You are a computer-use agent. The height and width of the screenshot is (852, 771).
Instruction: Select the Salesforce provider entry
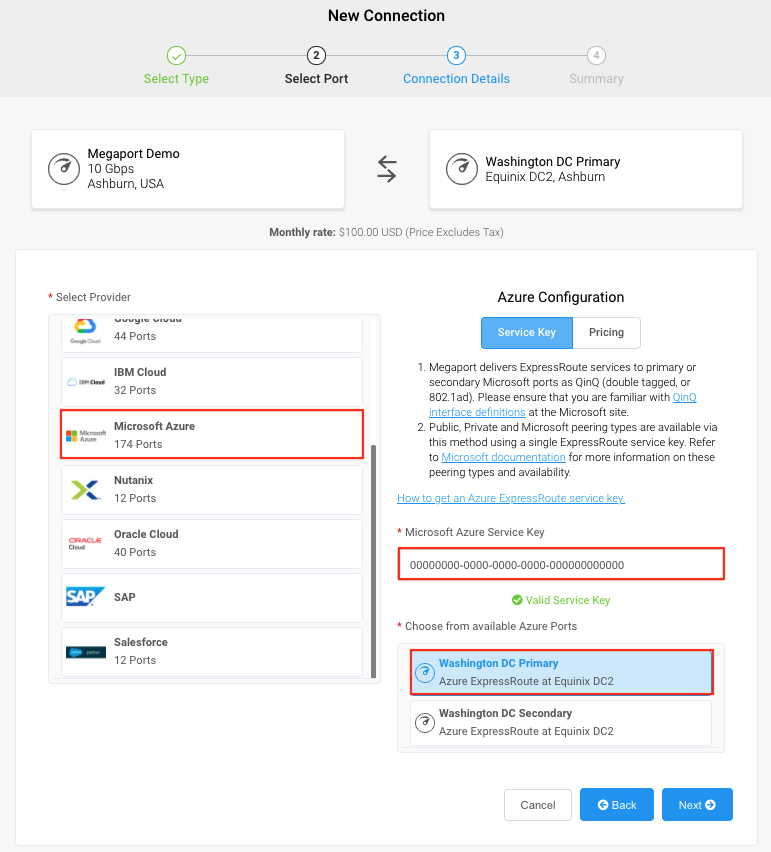point(212,651)
